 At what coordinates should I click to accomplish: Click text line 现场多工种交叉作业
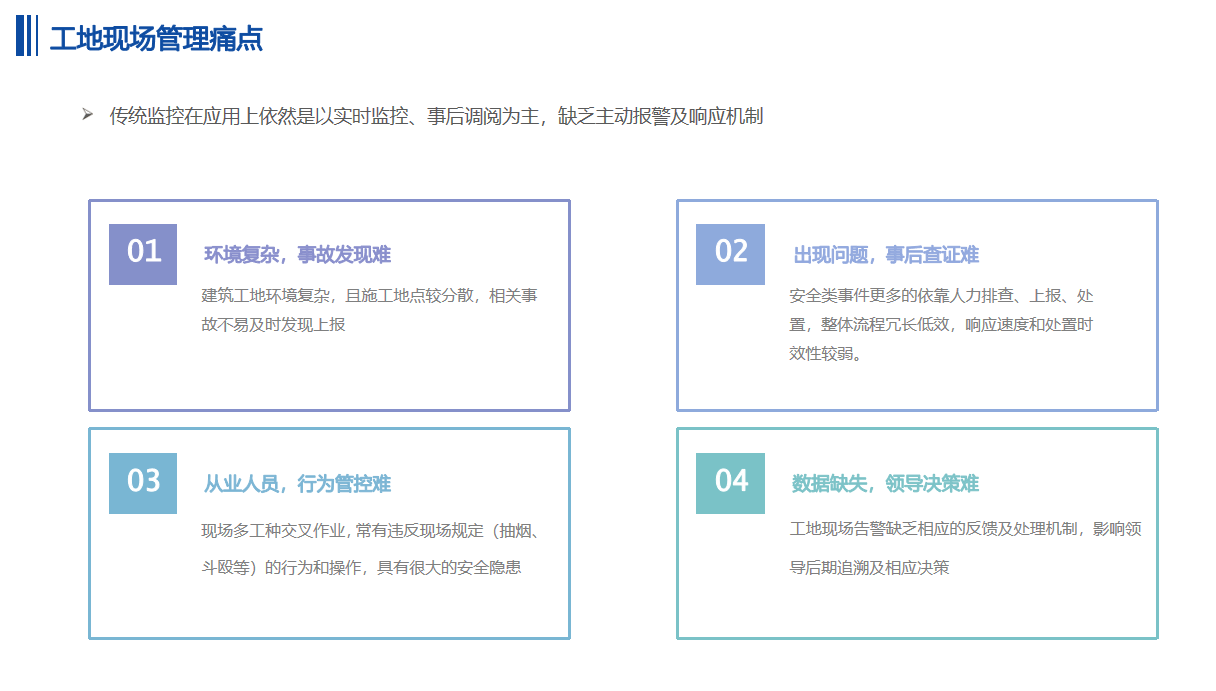pyautogui.click(x=372, y=530)
